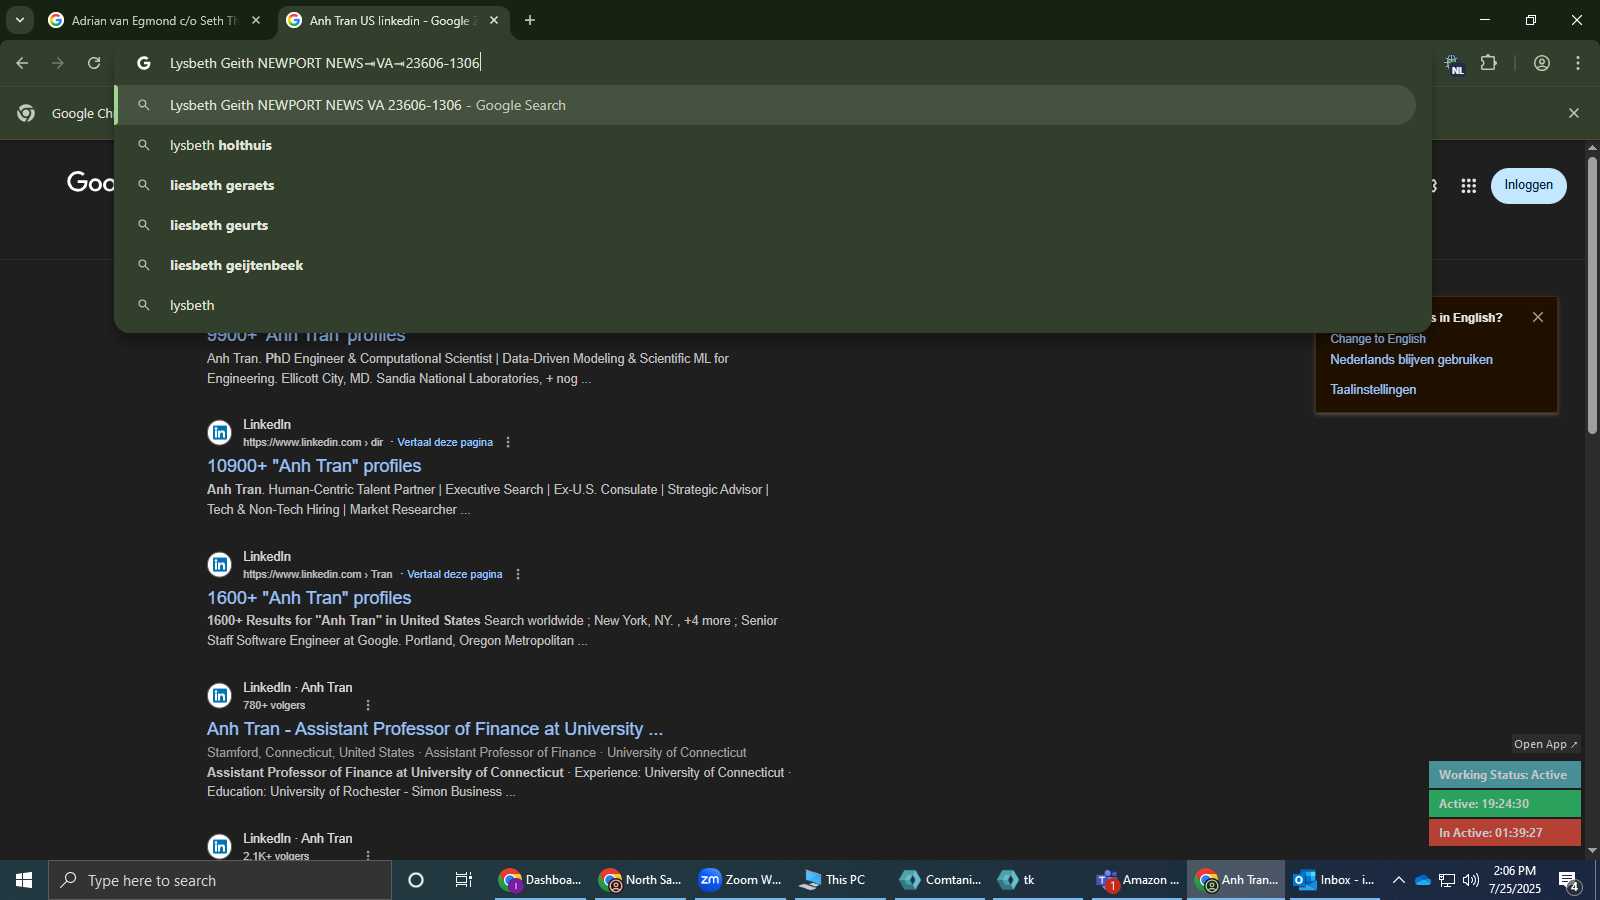Open Outlook Inbox from the taskbar
Viewport: 1600px width, 900px height.
pos(1334,880)
